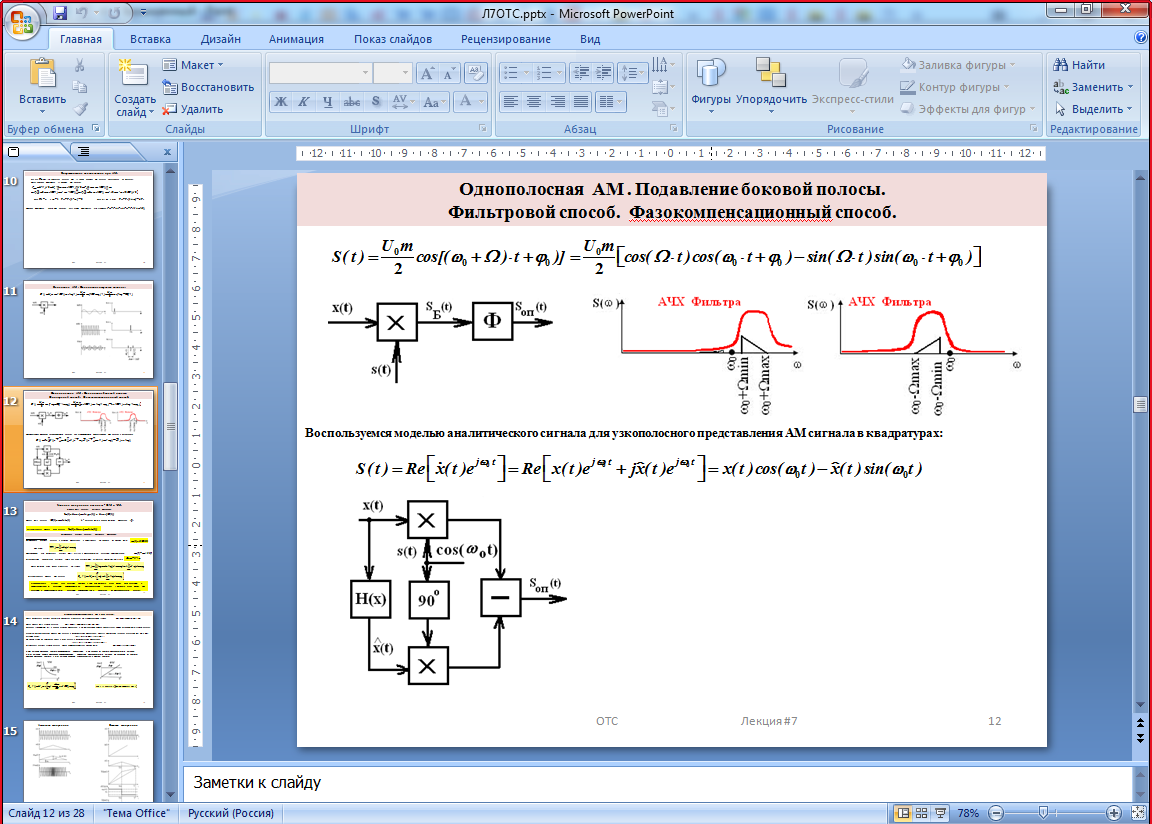Click the Cut scissors icon
Screen dimensions: 1152x824
[x=81, y=65]
